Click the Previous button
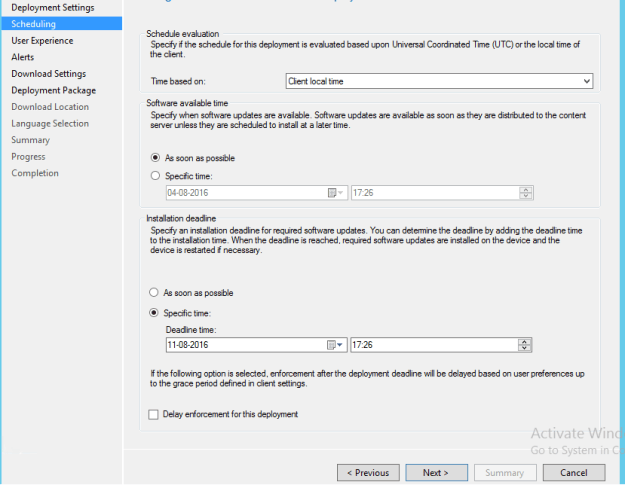Viewport: 625px width, 485px height. pyautogui.click(x=368, y=473)
